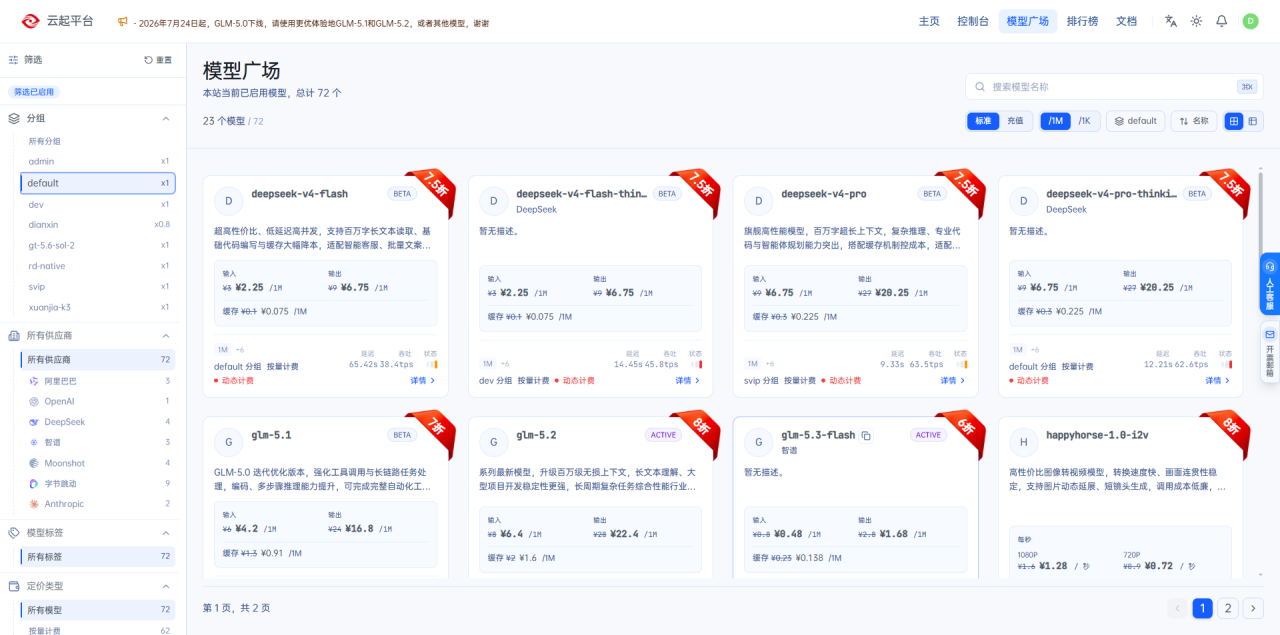The height and width of the screenshot is (635, 1280).
Task: Go to next page arrow
Action: coord(1253,608)
